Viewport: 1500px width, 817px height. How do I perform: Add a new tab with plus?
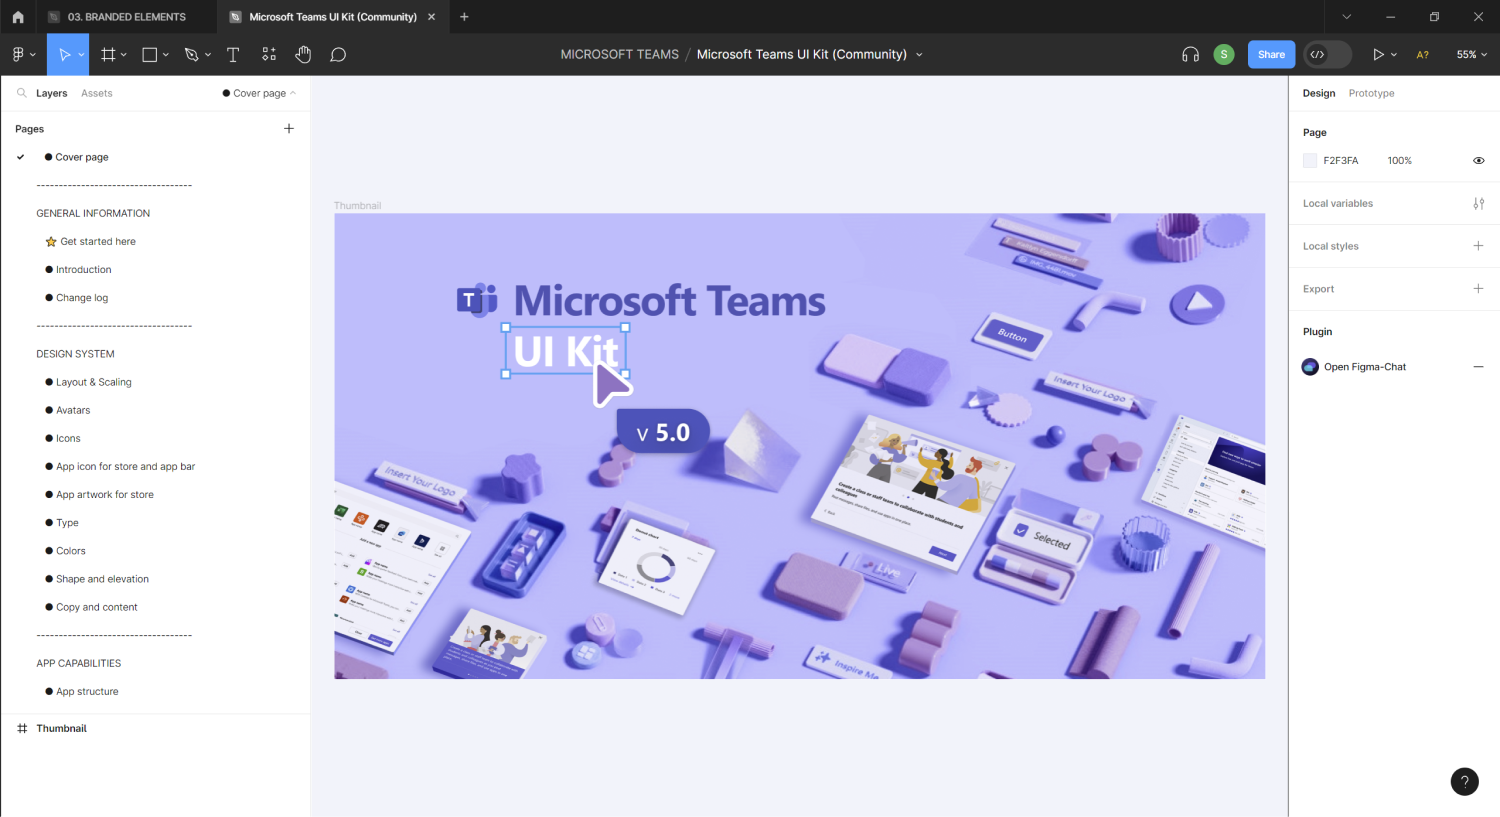[464, 17]
